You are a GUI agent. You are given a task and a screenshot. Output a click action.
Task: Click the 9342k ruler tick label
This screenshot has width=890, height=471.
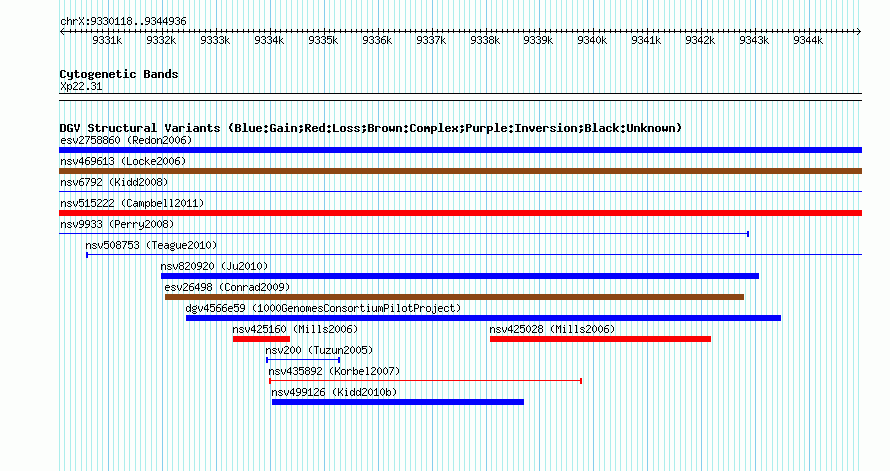pyautogui.click(x=700, y=40)
